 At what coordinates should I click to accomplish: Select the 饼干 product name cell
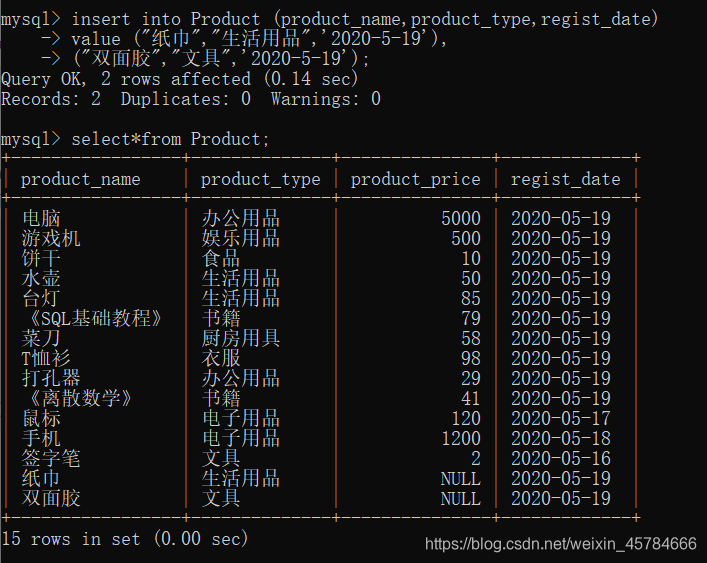click(x=41, y=258)
